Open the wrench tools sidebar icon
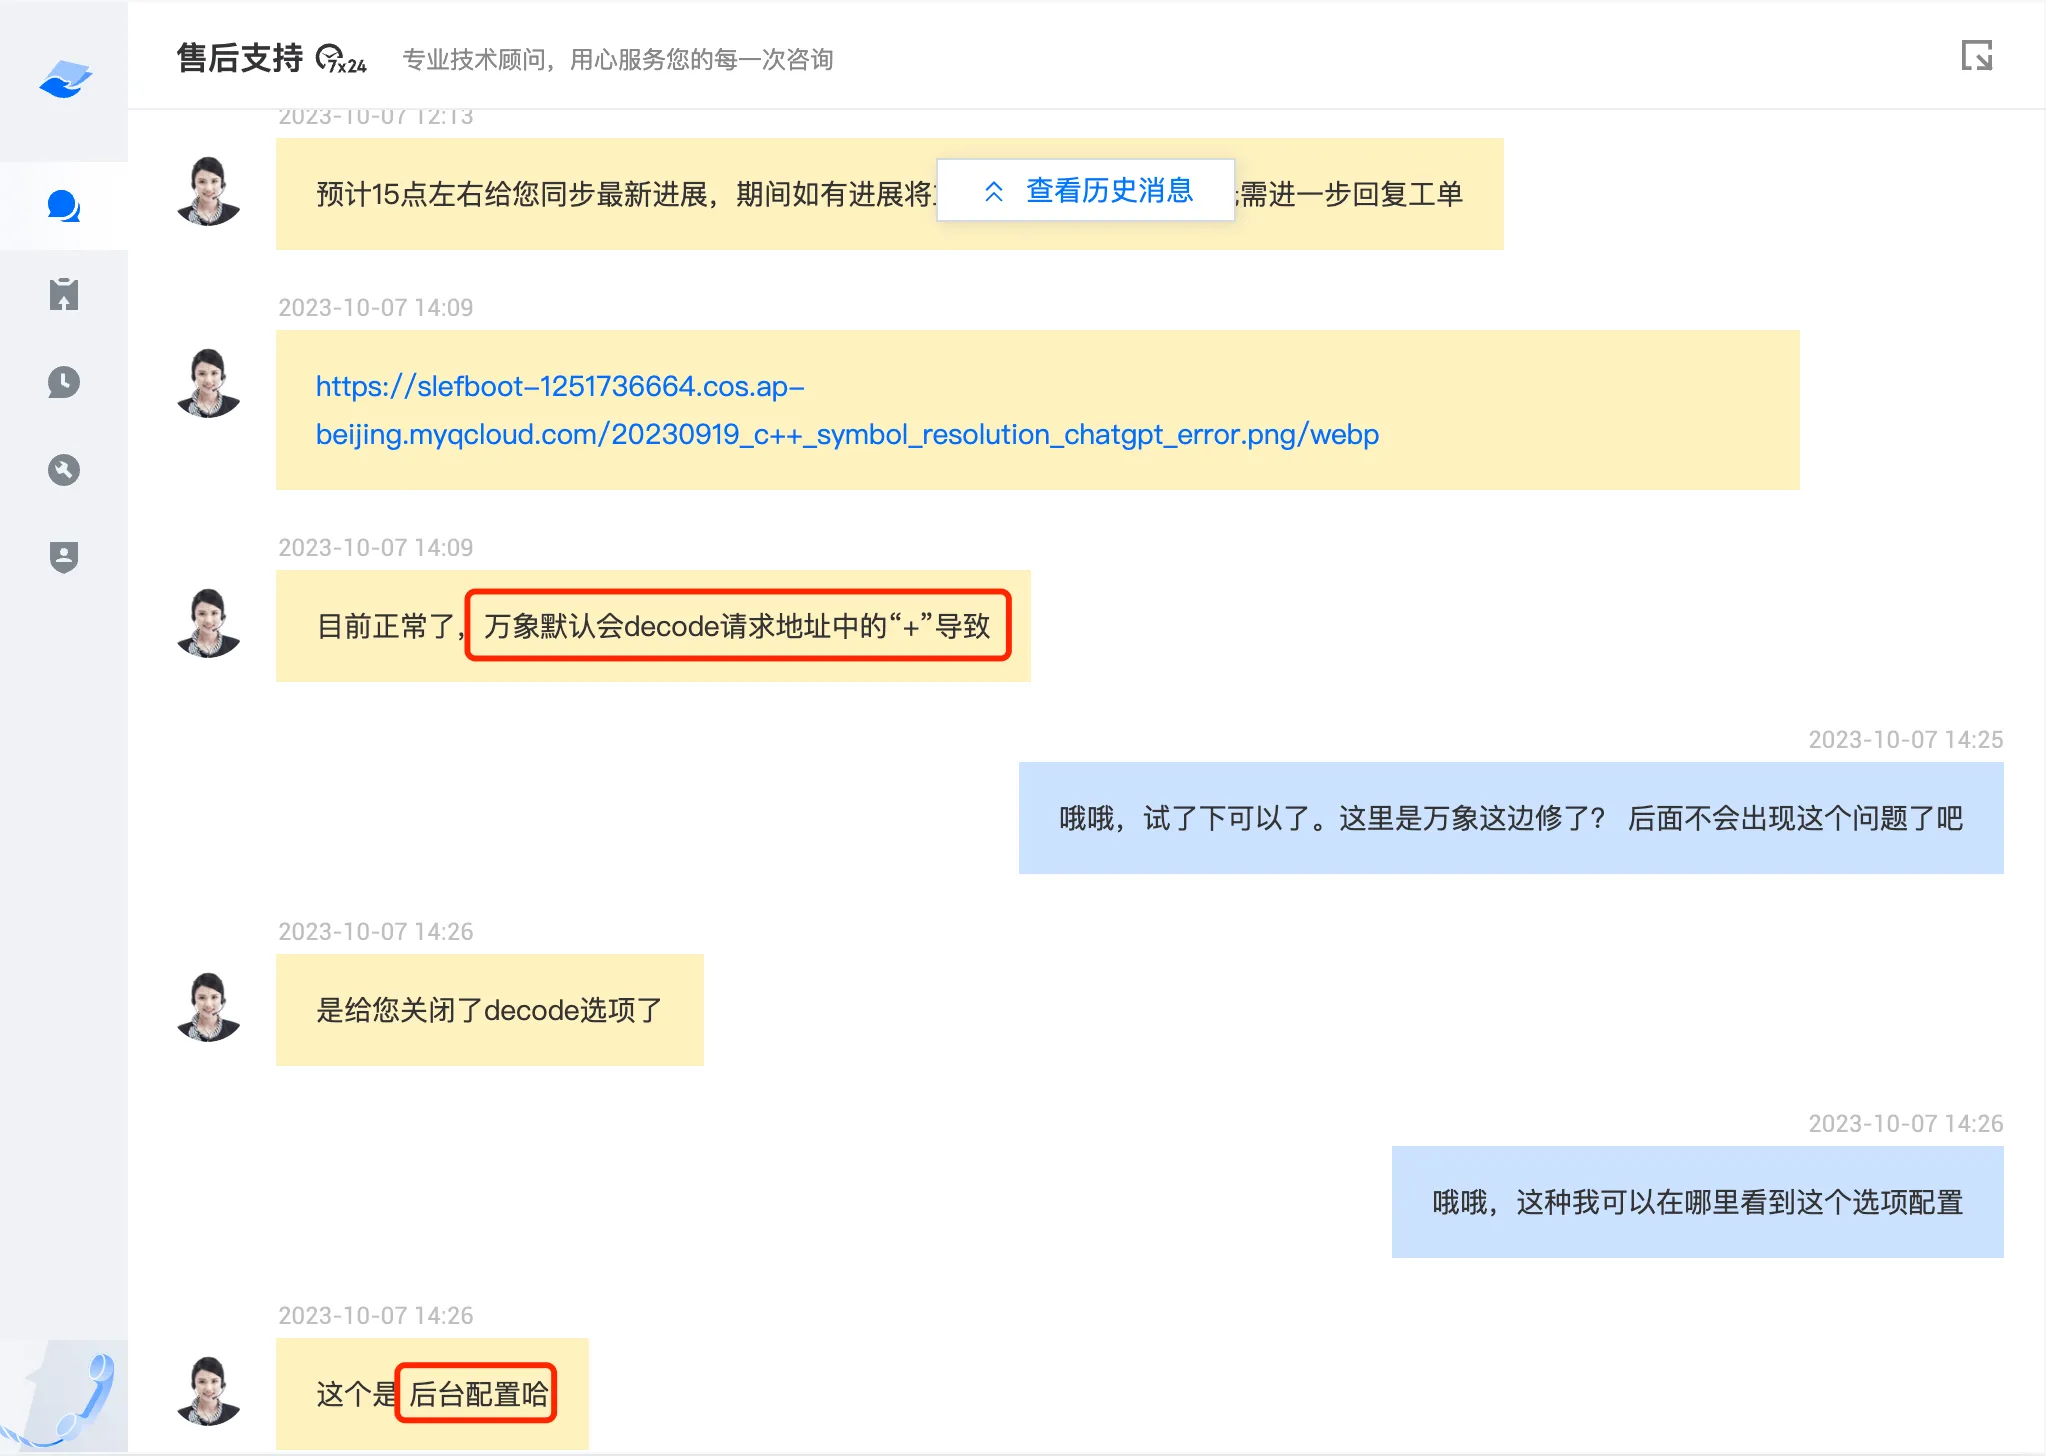This screenshot has height=1456, width=2046. click(x=64, y=470)
